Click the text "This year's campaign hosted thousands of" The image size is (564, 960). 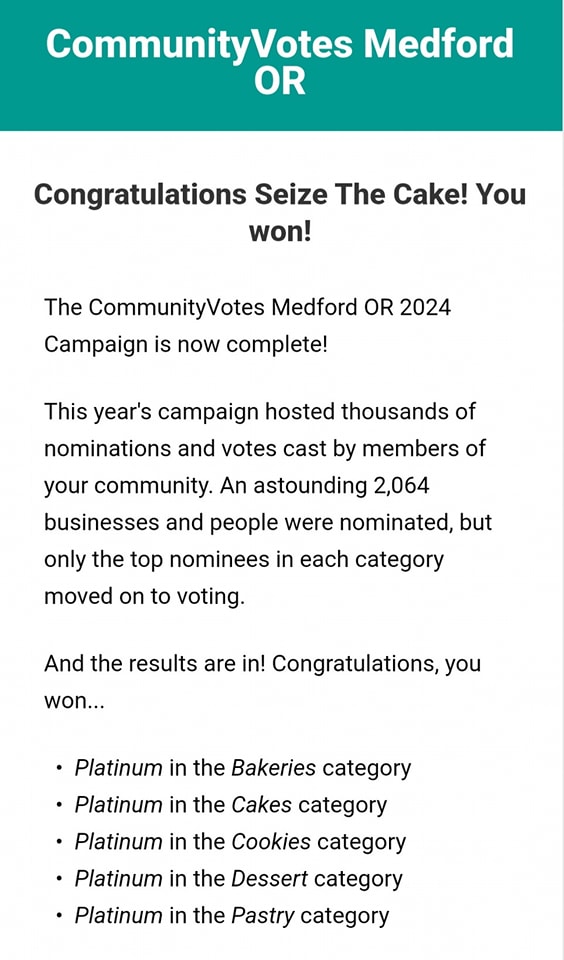[x=260, y=411]
